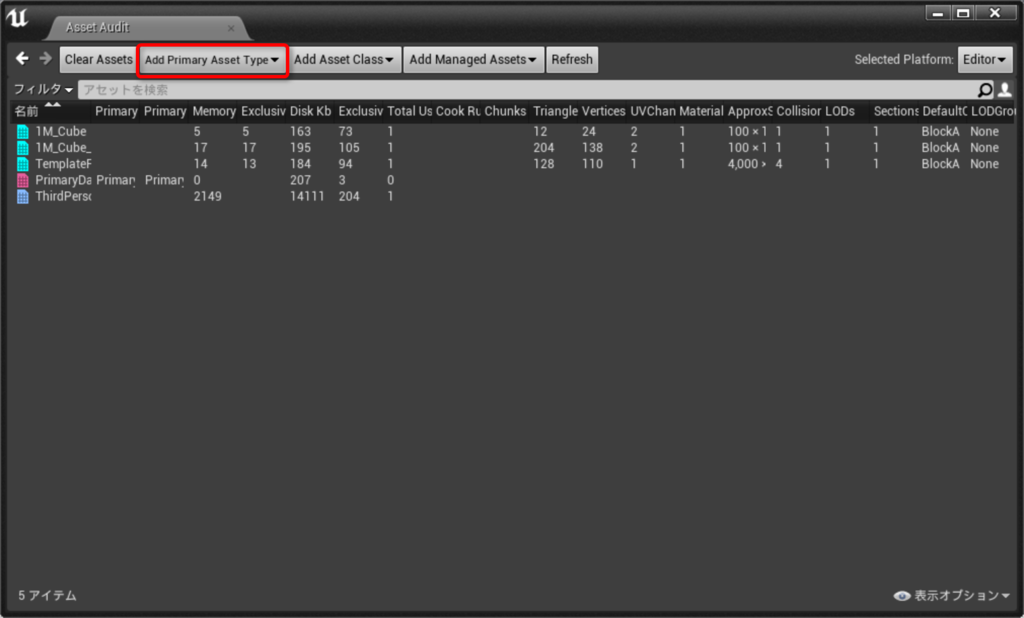Select the ThirdPers asset name
This screenshot has height=618, width=1024.
pos(63,197)
